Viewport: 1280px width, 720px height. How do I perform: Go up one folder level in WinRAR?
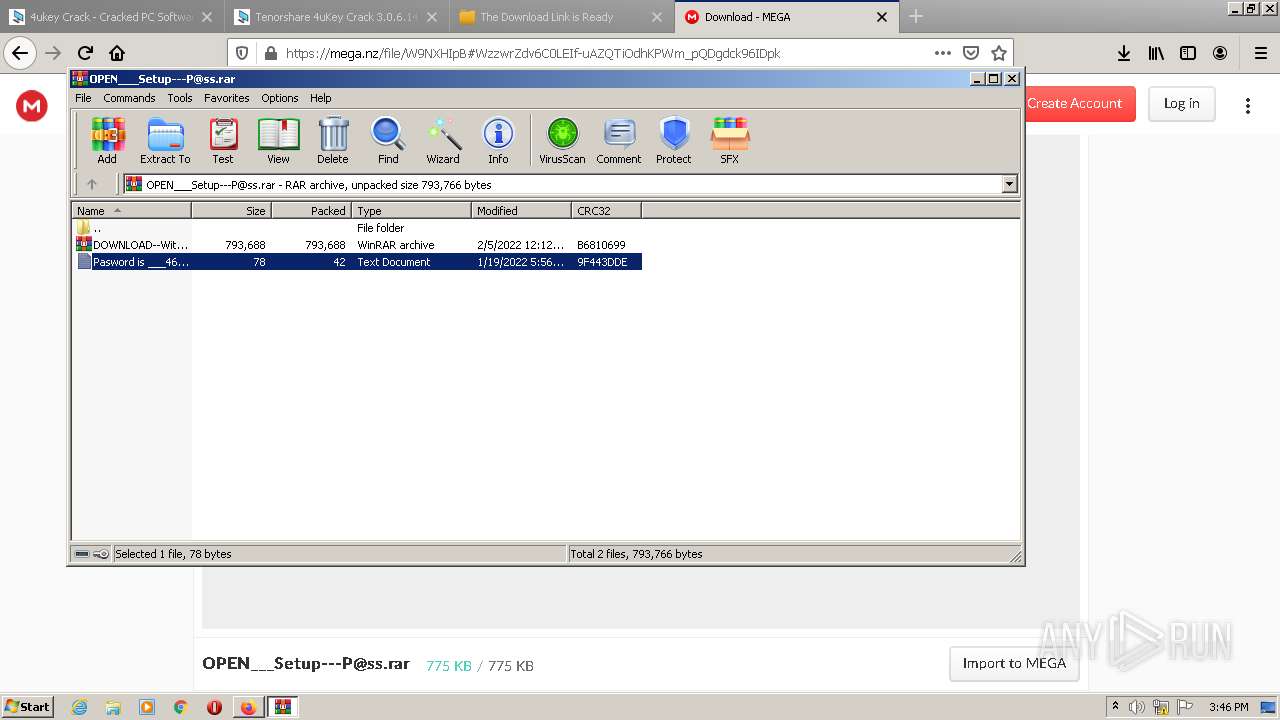click(x=92, y=184)
